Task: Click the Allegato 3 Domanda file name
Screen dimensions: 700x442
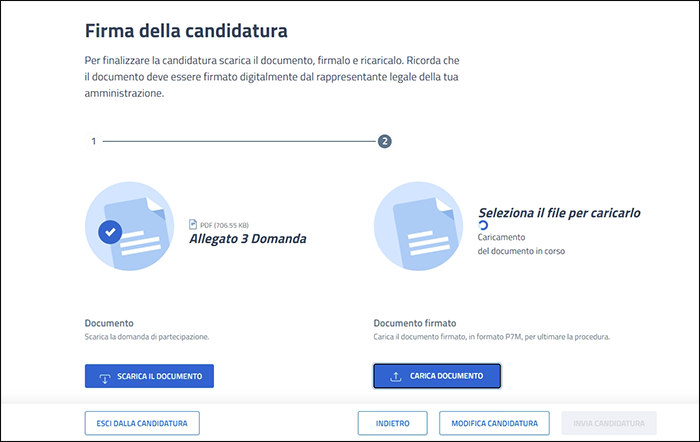Action: (x=248, y=239)
